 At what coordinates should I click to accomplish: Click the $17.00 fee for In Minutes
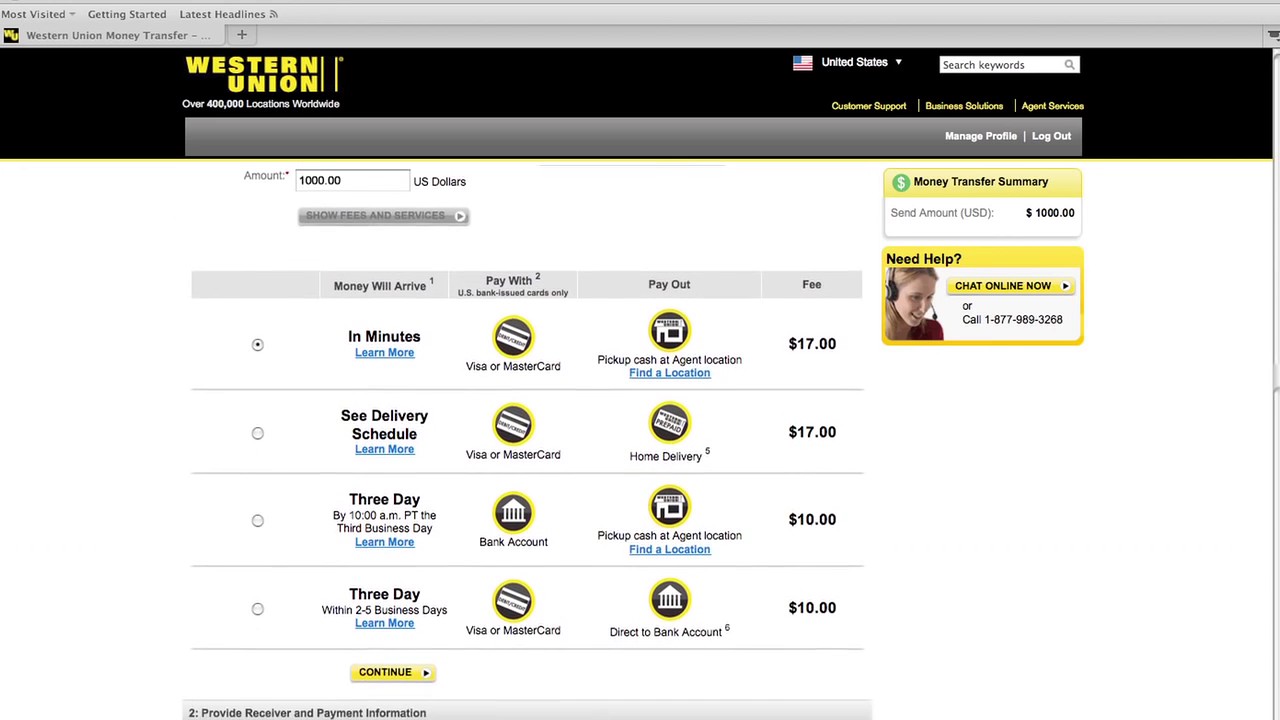pos(812,344)
